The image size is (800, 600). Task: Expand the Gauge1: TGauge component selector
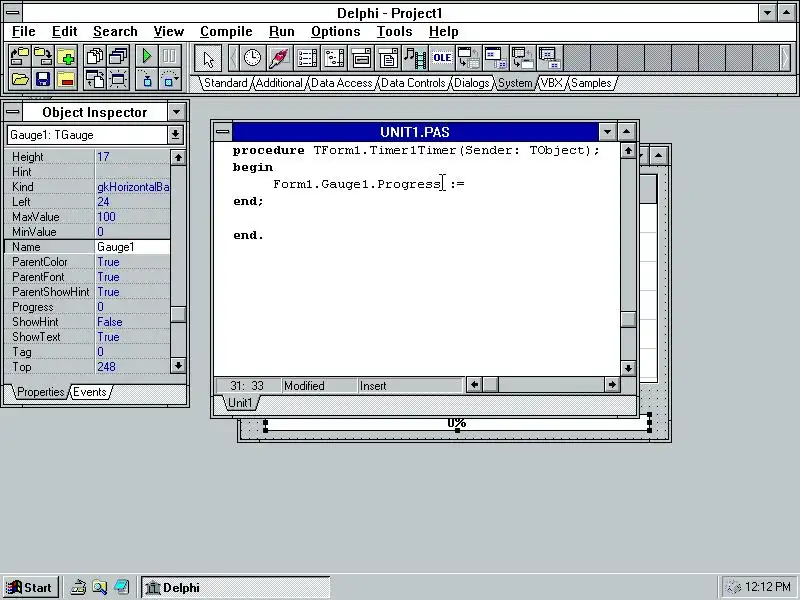(175, 135)
